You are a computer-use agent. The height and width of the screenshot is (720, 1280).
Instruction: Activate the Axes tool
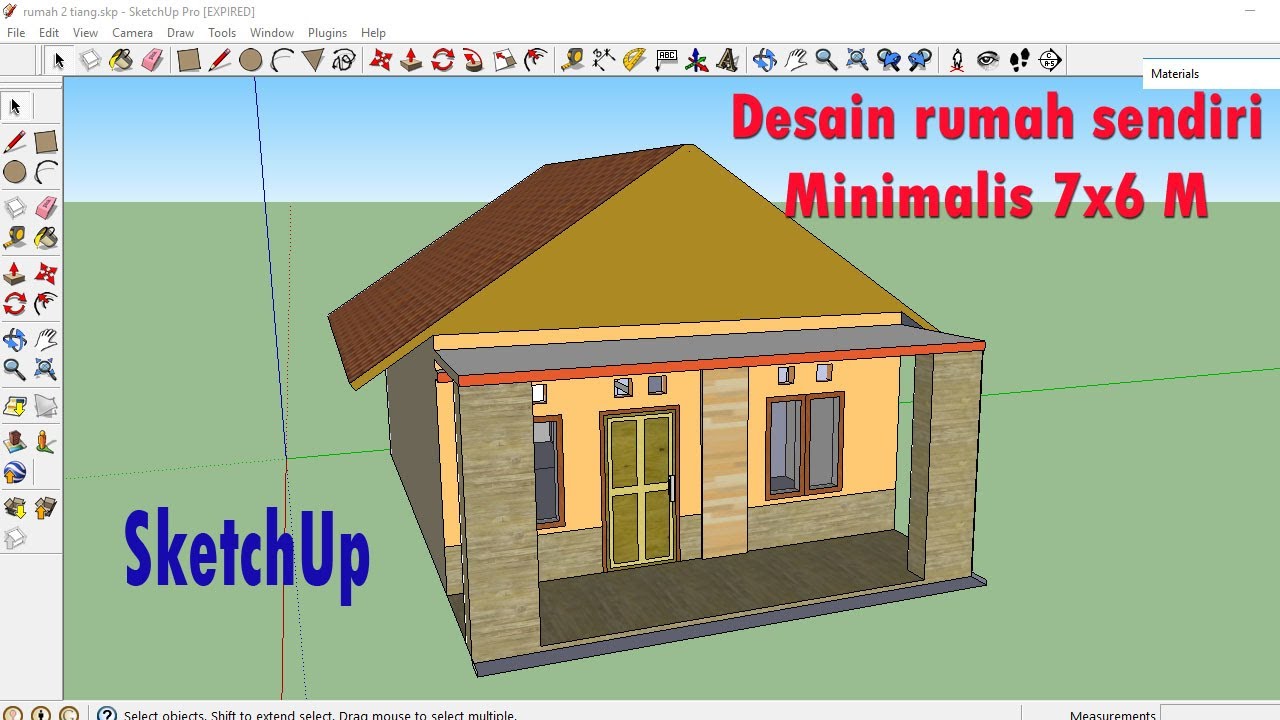tap(697, 60)
